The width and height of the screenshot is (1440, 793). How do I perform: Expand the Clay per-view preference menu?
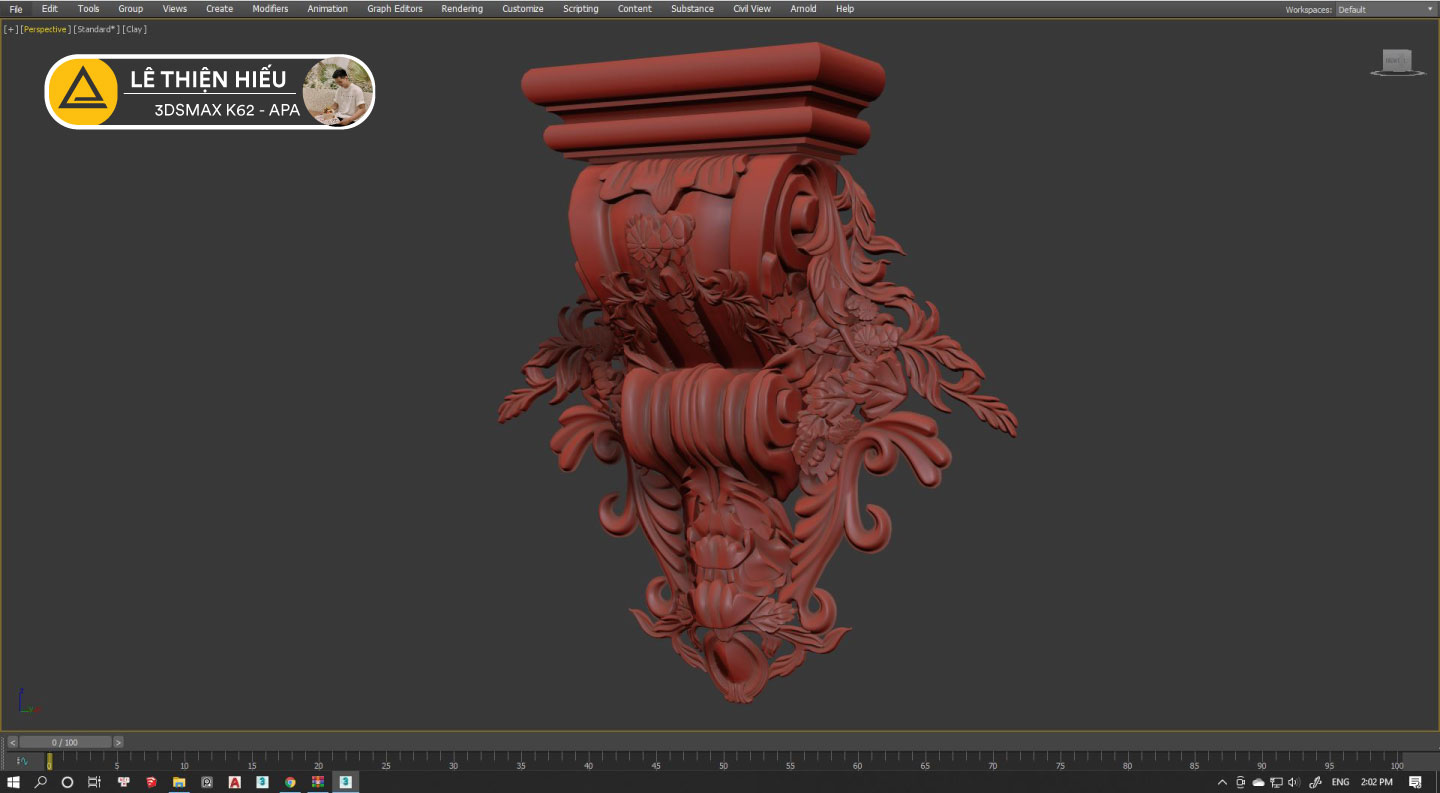134,29
